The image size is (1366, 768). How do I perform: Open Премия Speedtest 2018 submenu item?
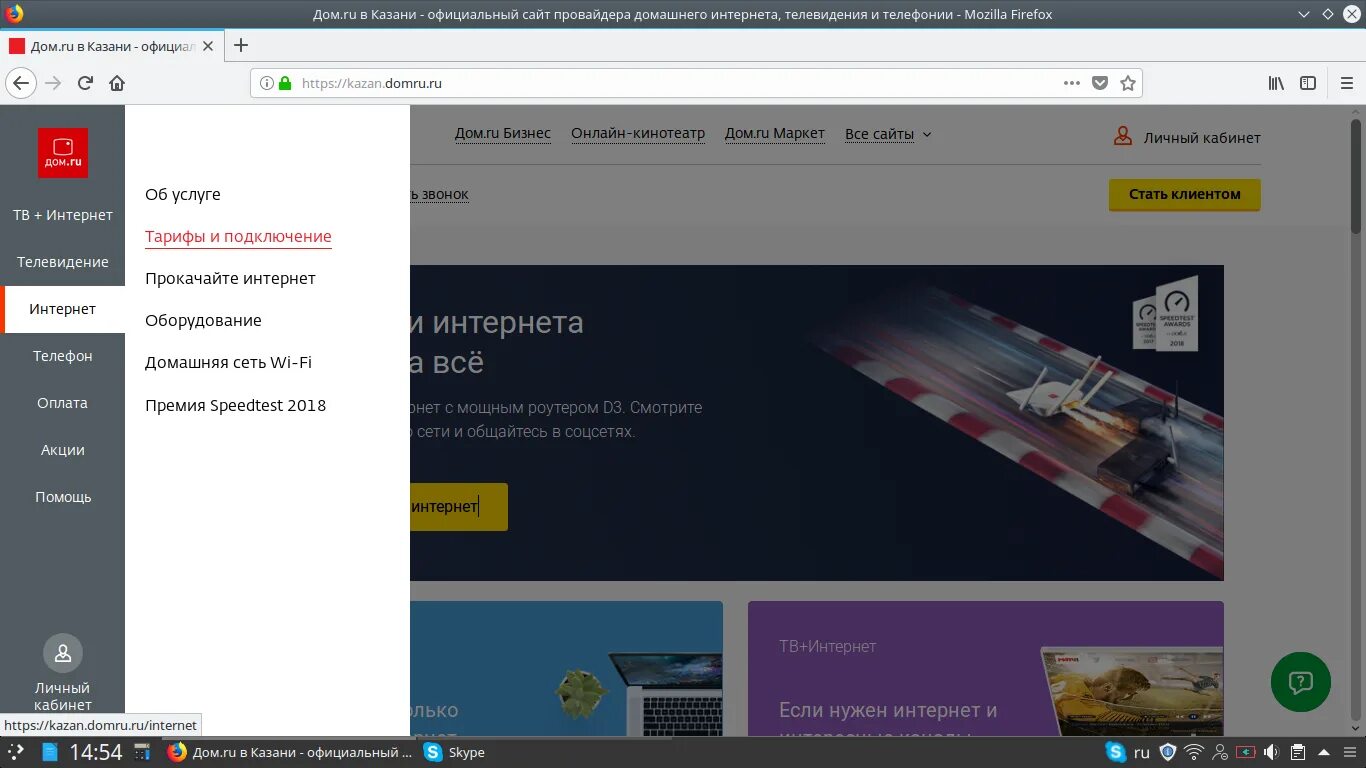pos(235,405)
